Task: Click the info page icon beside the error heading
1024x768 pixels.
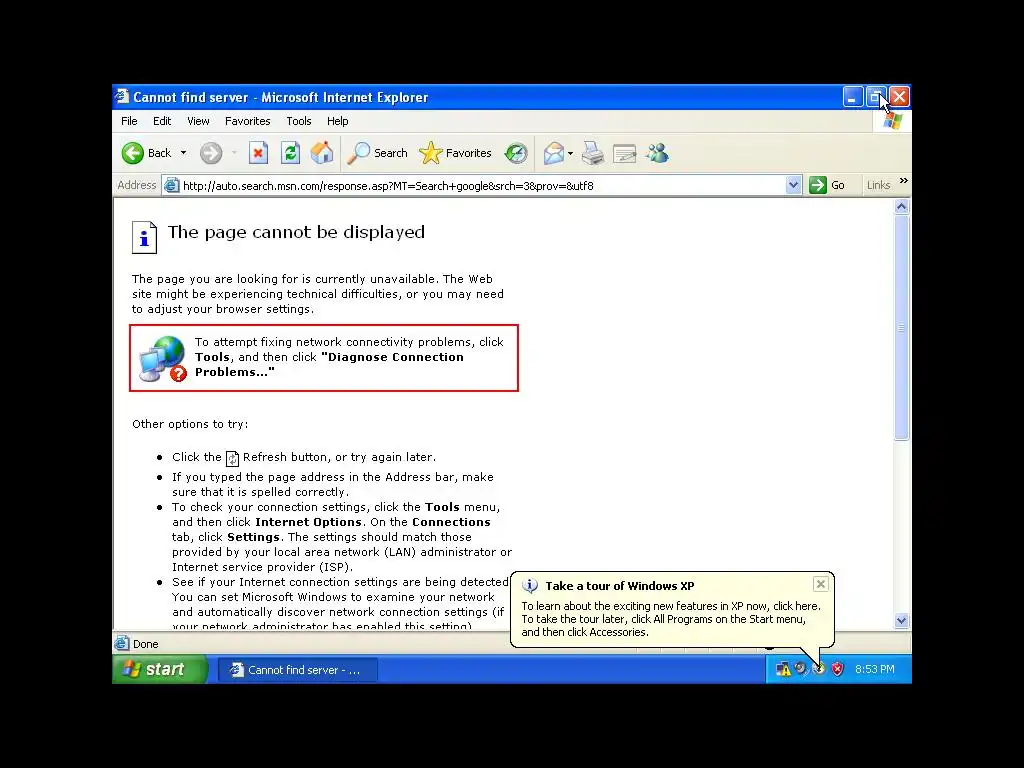Action: tap(144, 236)
